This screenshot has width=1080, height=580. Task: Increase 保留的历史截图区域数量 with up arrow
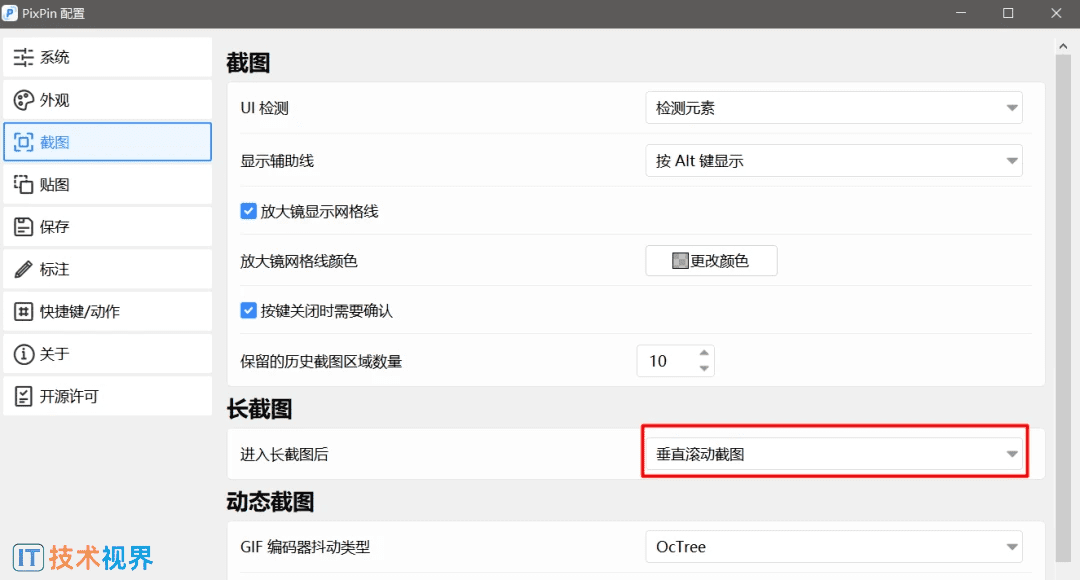(x=704, y=353)
